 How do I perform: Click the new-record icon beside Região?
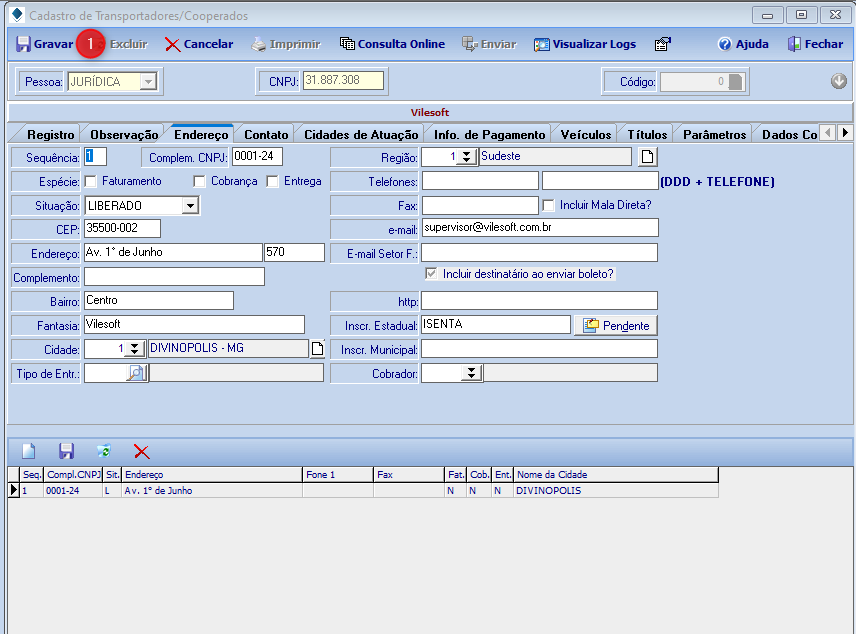(647, 157)
